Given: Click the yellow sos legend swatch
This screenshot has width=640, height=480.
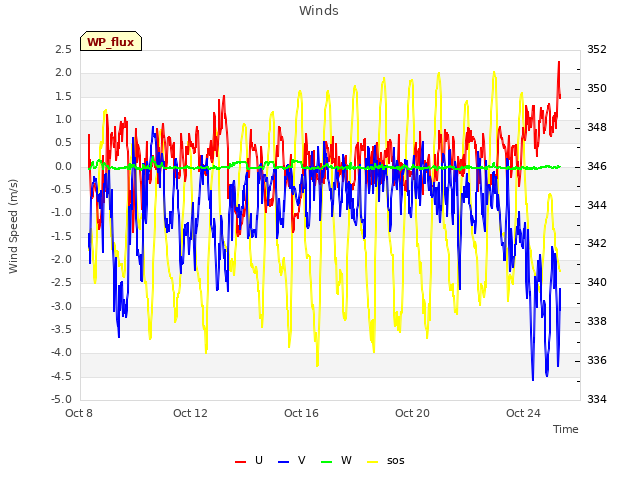Looking at the screenshot, I should [373, 462].
